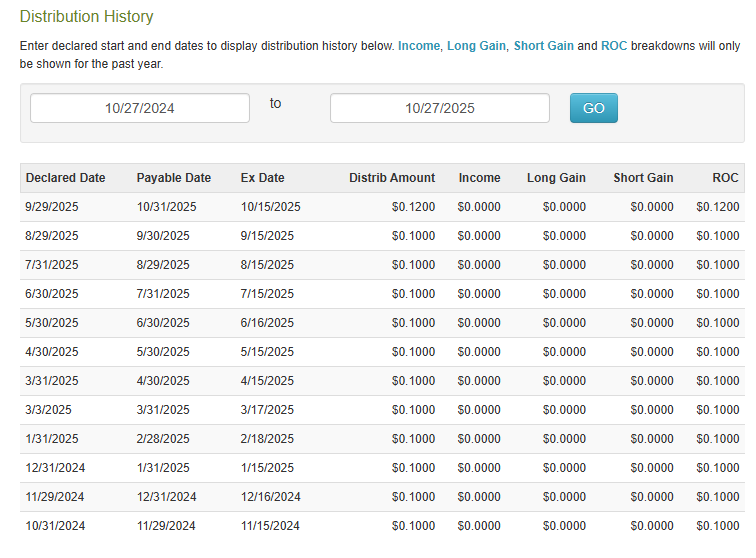Click the Short Gain link in description

coord(543,46)
